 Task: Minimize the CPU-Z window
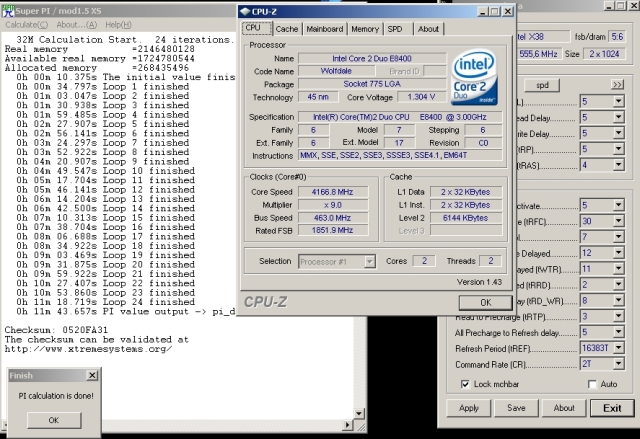tap(483, 11)
